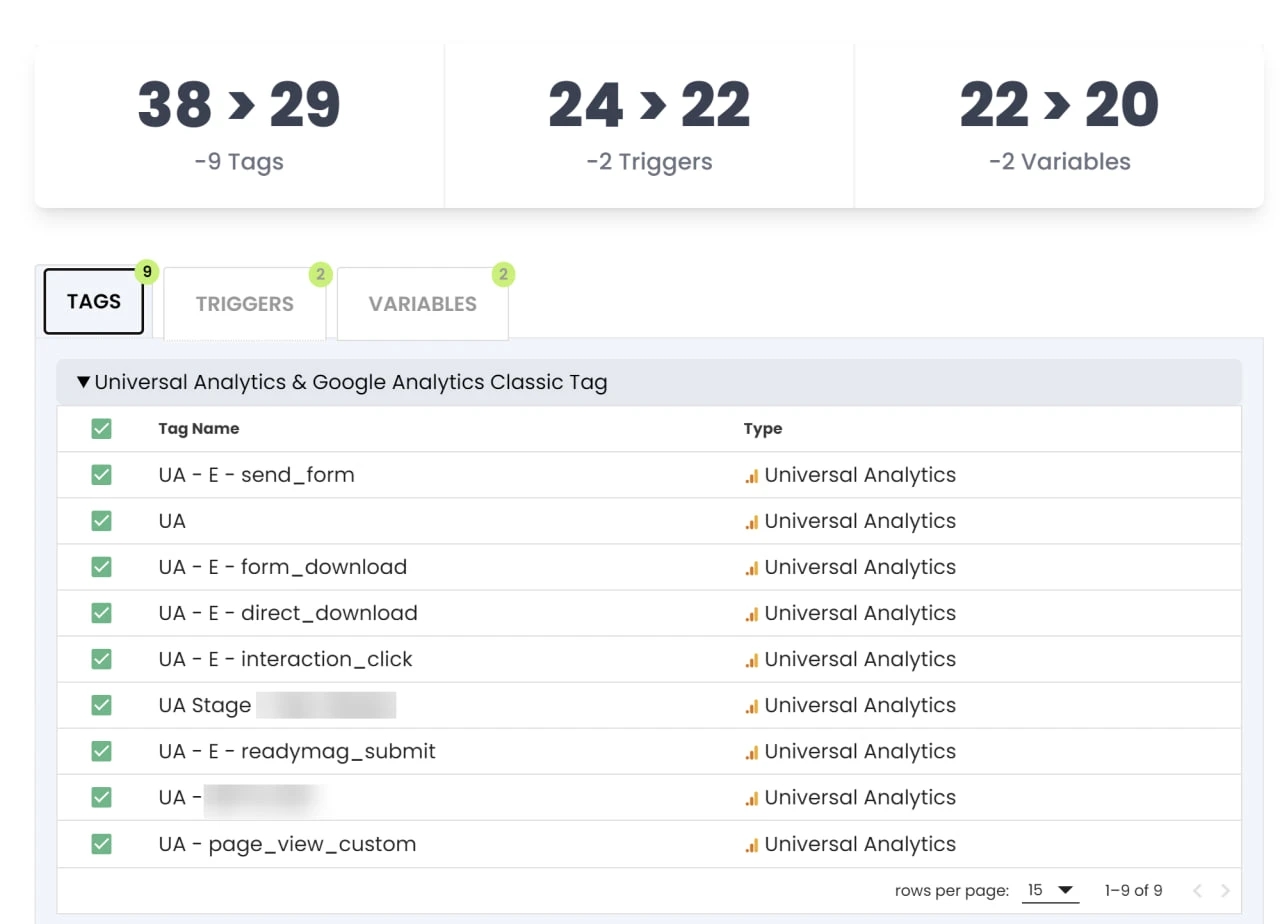Click the analytics icon in page_view_custom row
The height and width of the screenshot is (924, 1280).
click(x=752, y=845)
